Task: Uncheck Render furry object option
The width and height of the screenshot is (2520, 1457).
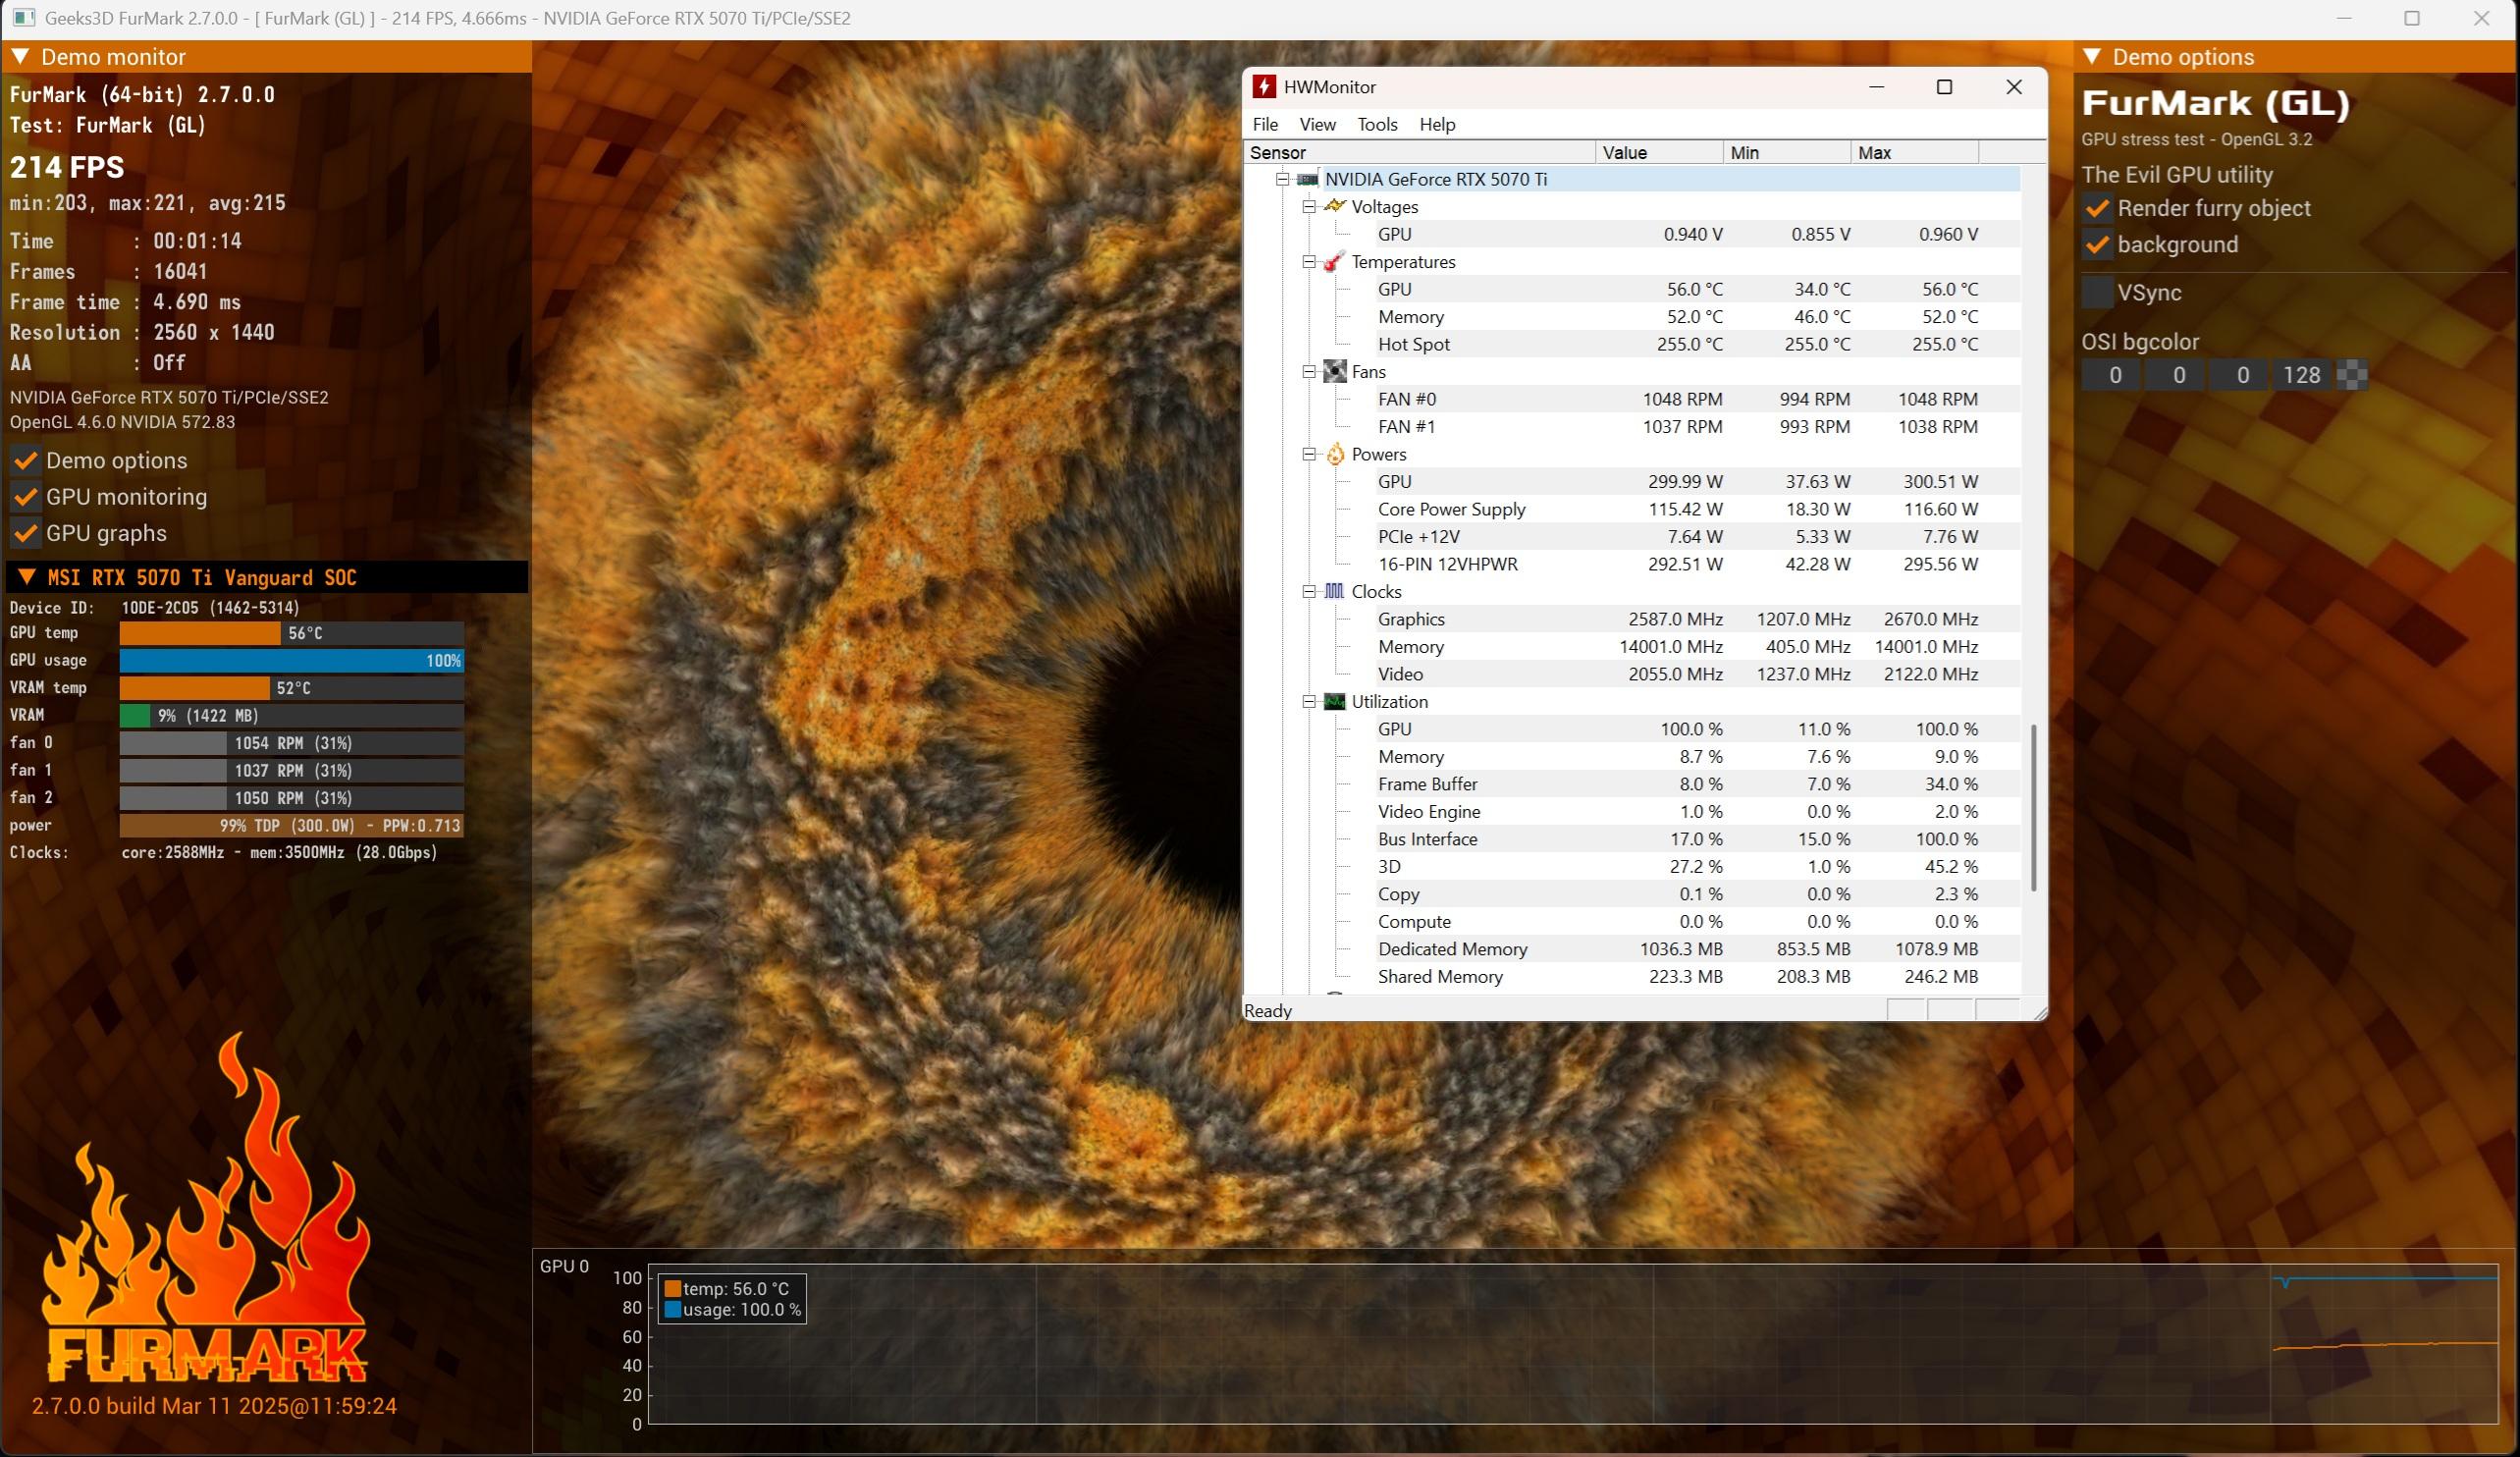Action: click(x=2097, y=209)
